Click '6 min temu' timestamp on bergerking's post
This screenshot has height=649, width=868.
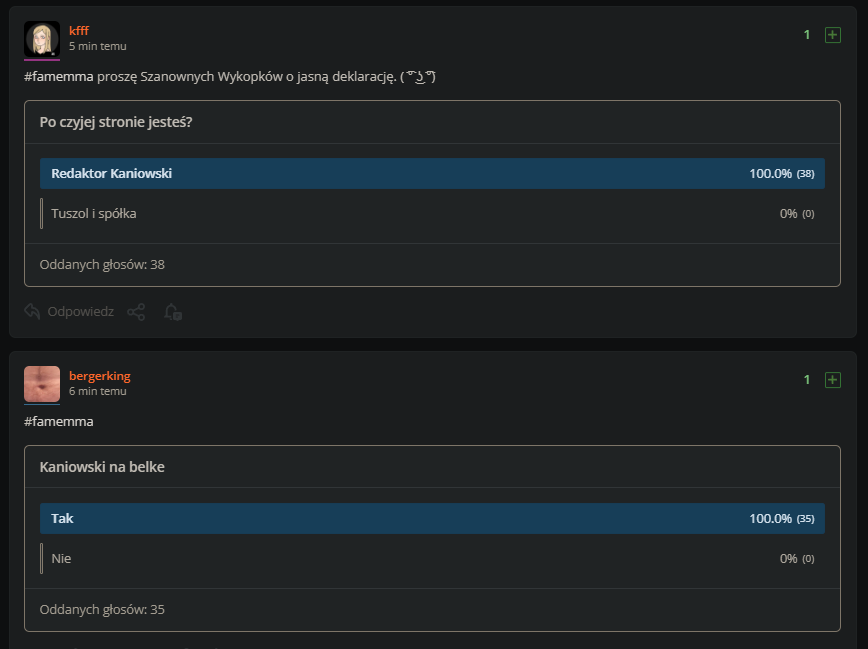point(98,391)
